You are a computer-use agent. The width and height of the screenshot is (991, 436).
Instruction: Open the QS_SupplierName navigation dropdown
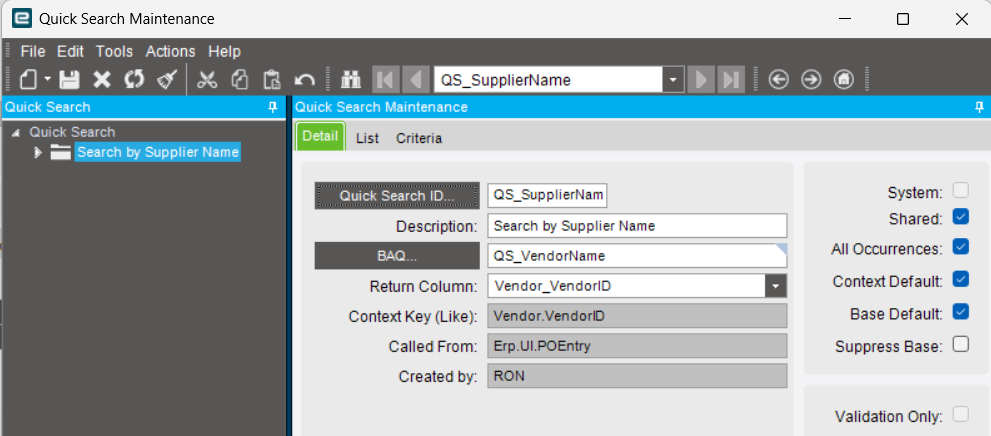click(673, 80)
